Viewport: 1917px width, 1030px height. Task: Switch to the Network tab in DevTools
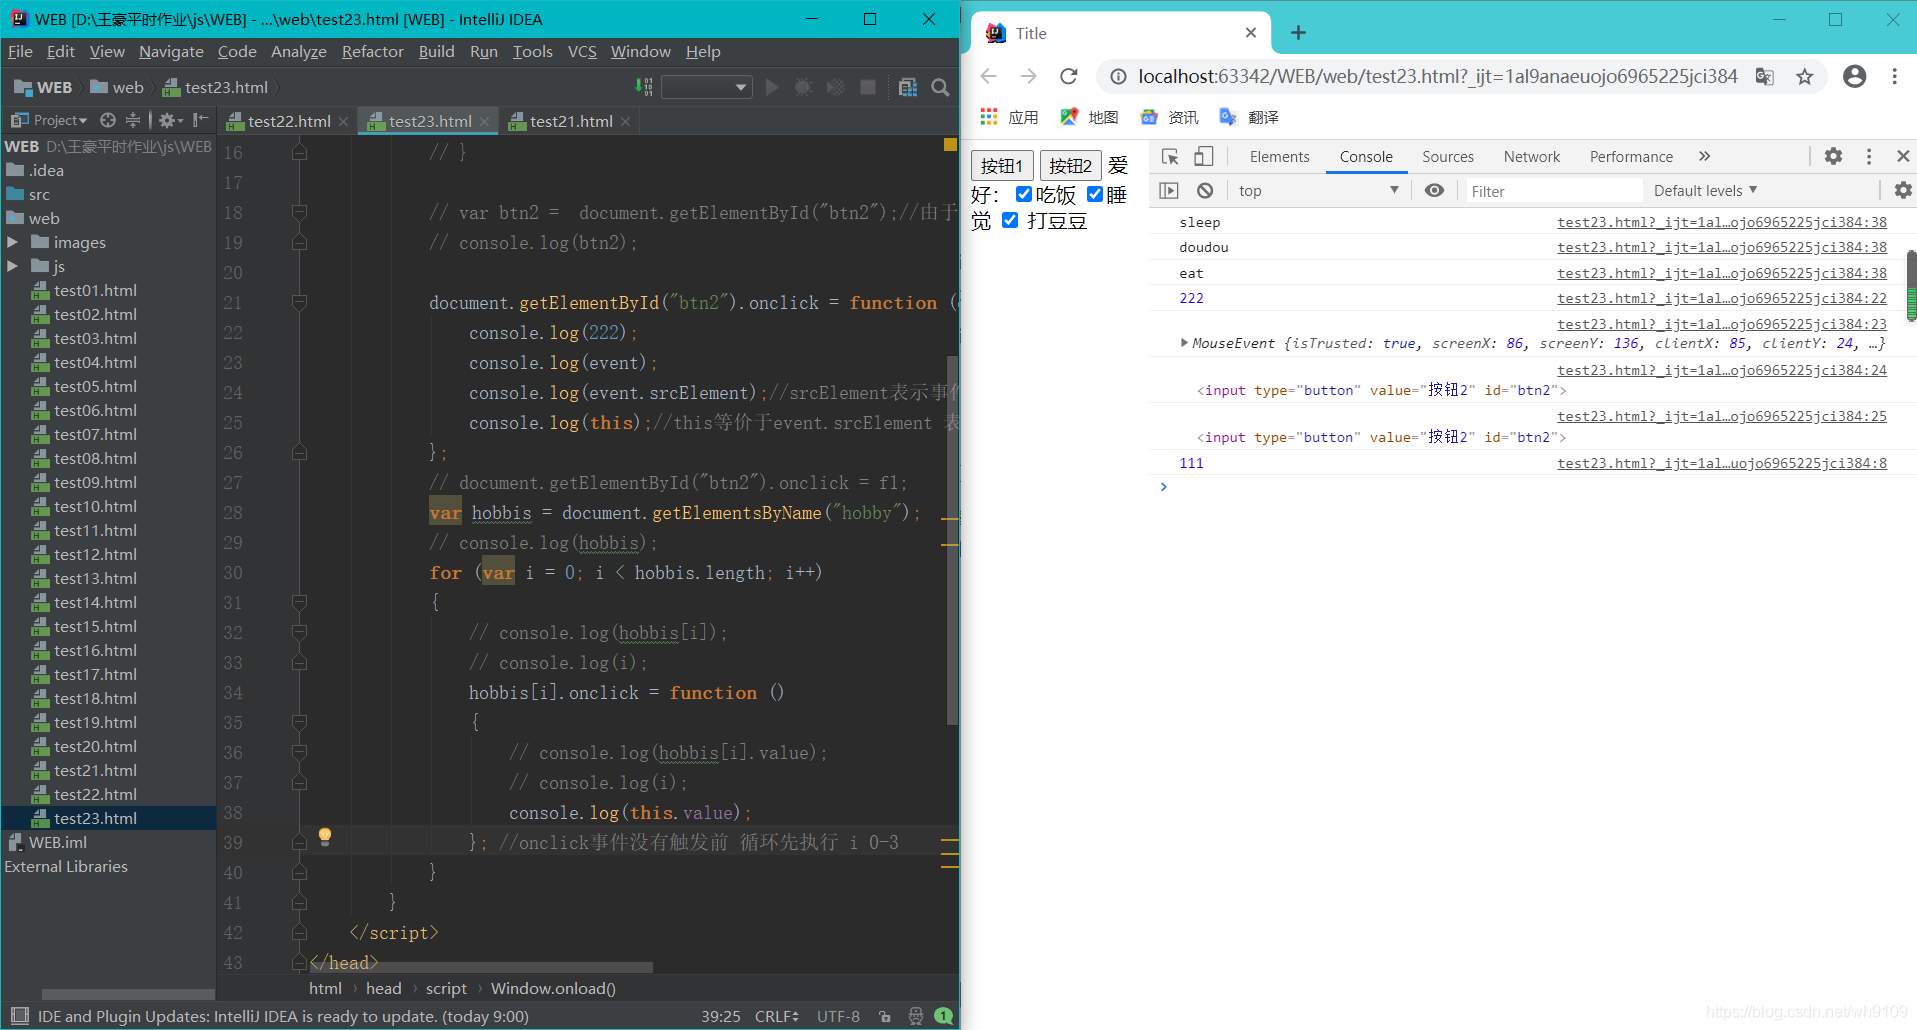[1531, 156]
